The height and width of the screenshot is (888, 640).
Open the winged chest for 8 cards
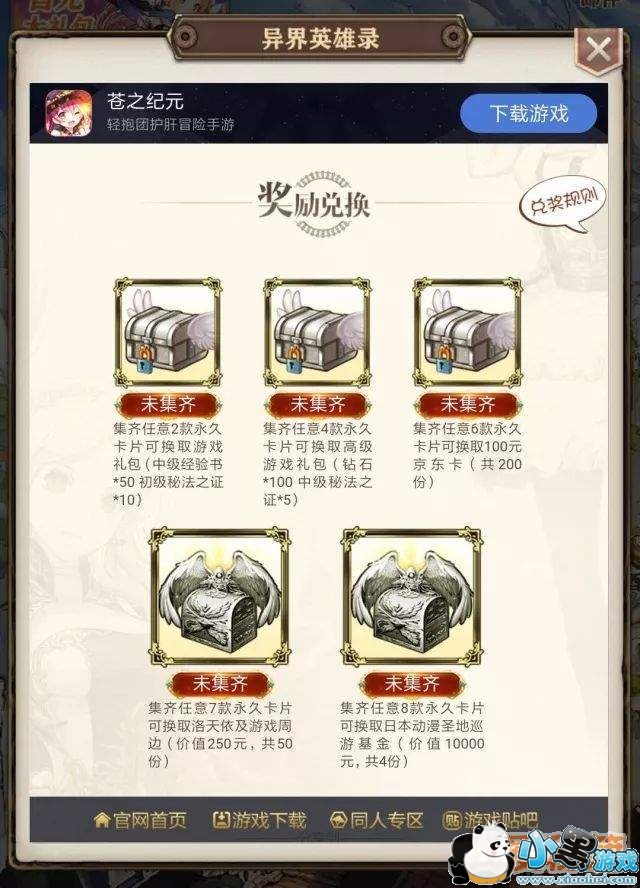(x=412, y=598)
